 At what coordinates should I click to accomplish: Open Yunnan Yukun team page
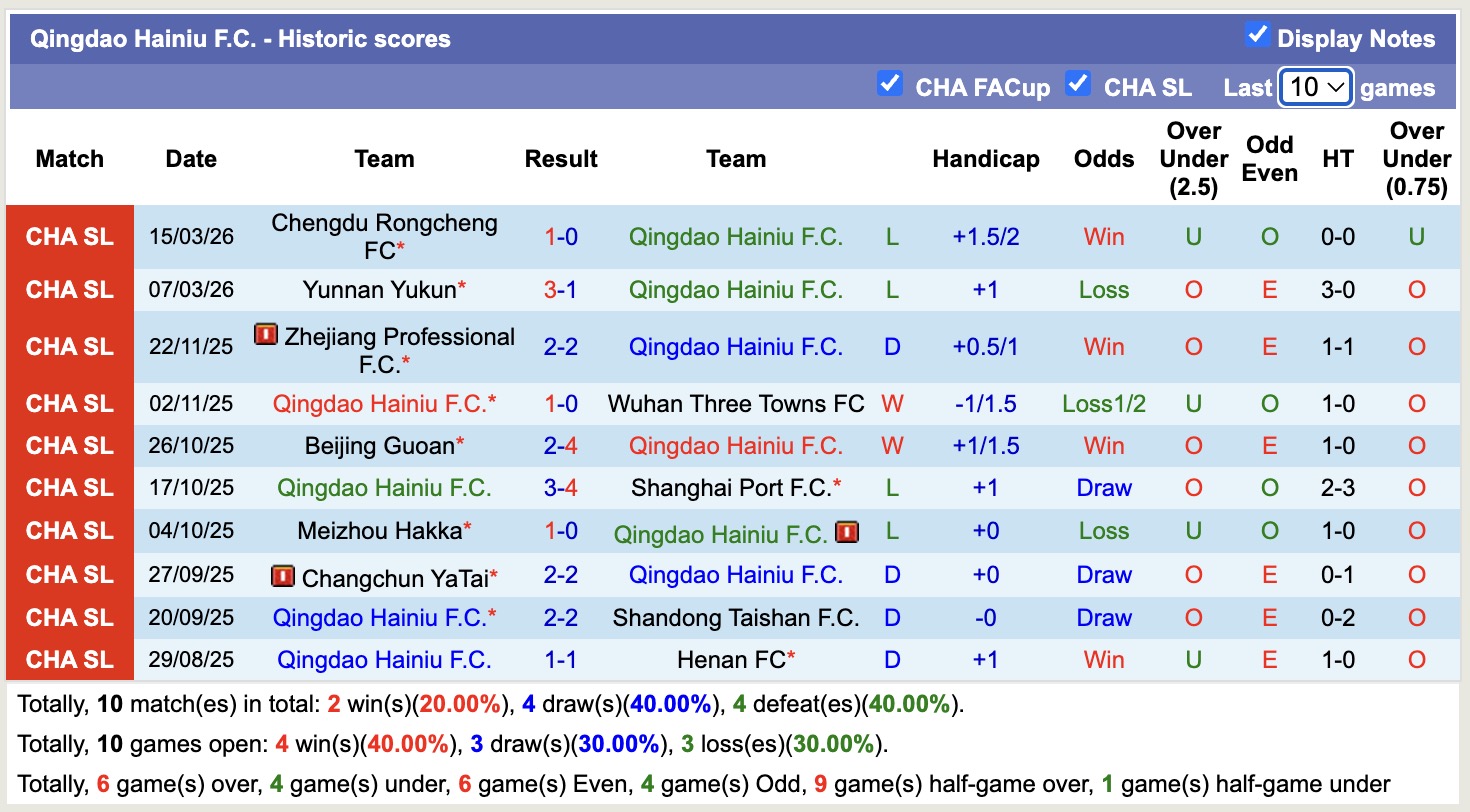(x=379, y=290)
